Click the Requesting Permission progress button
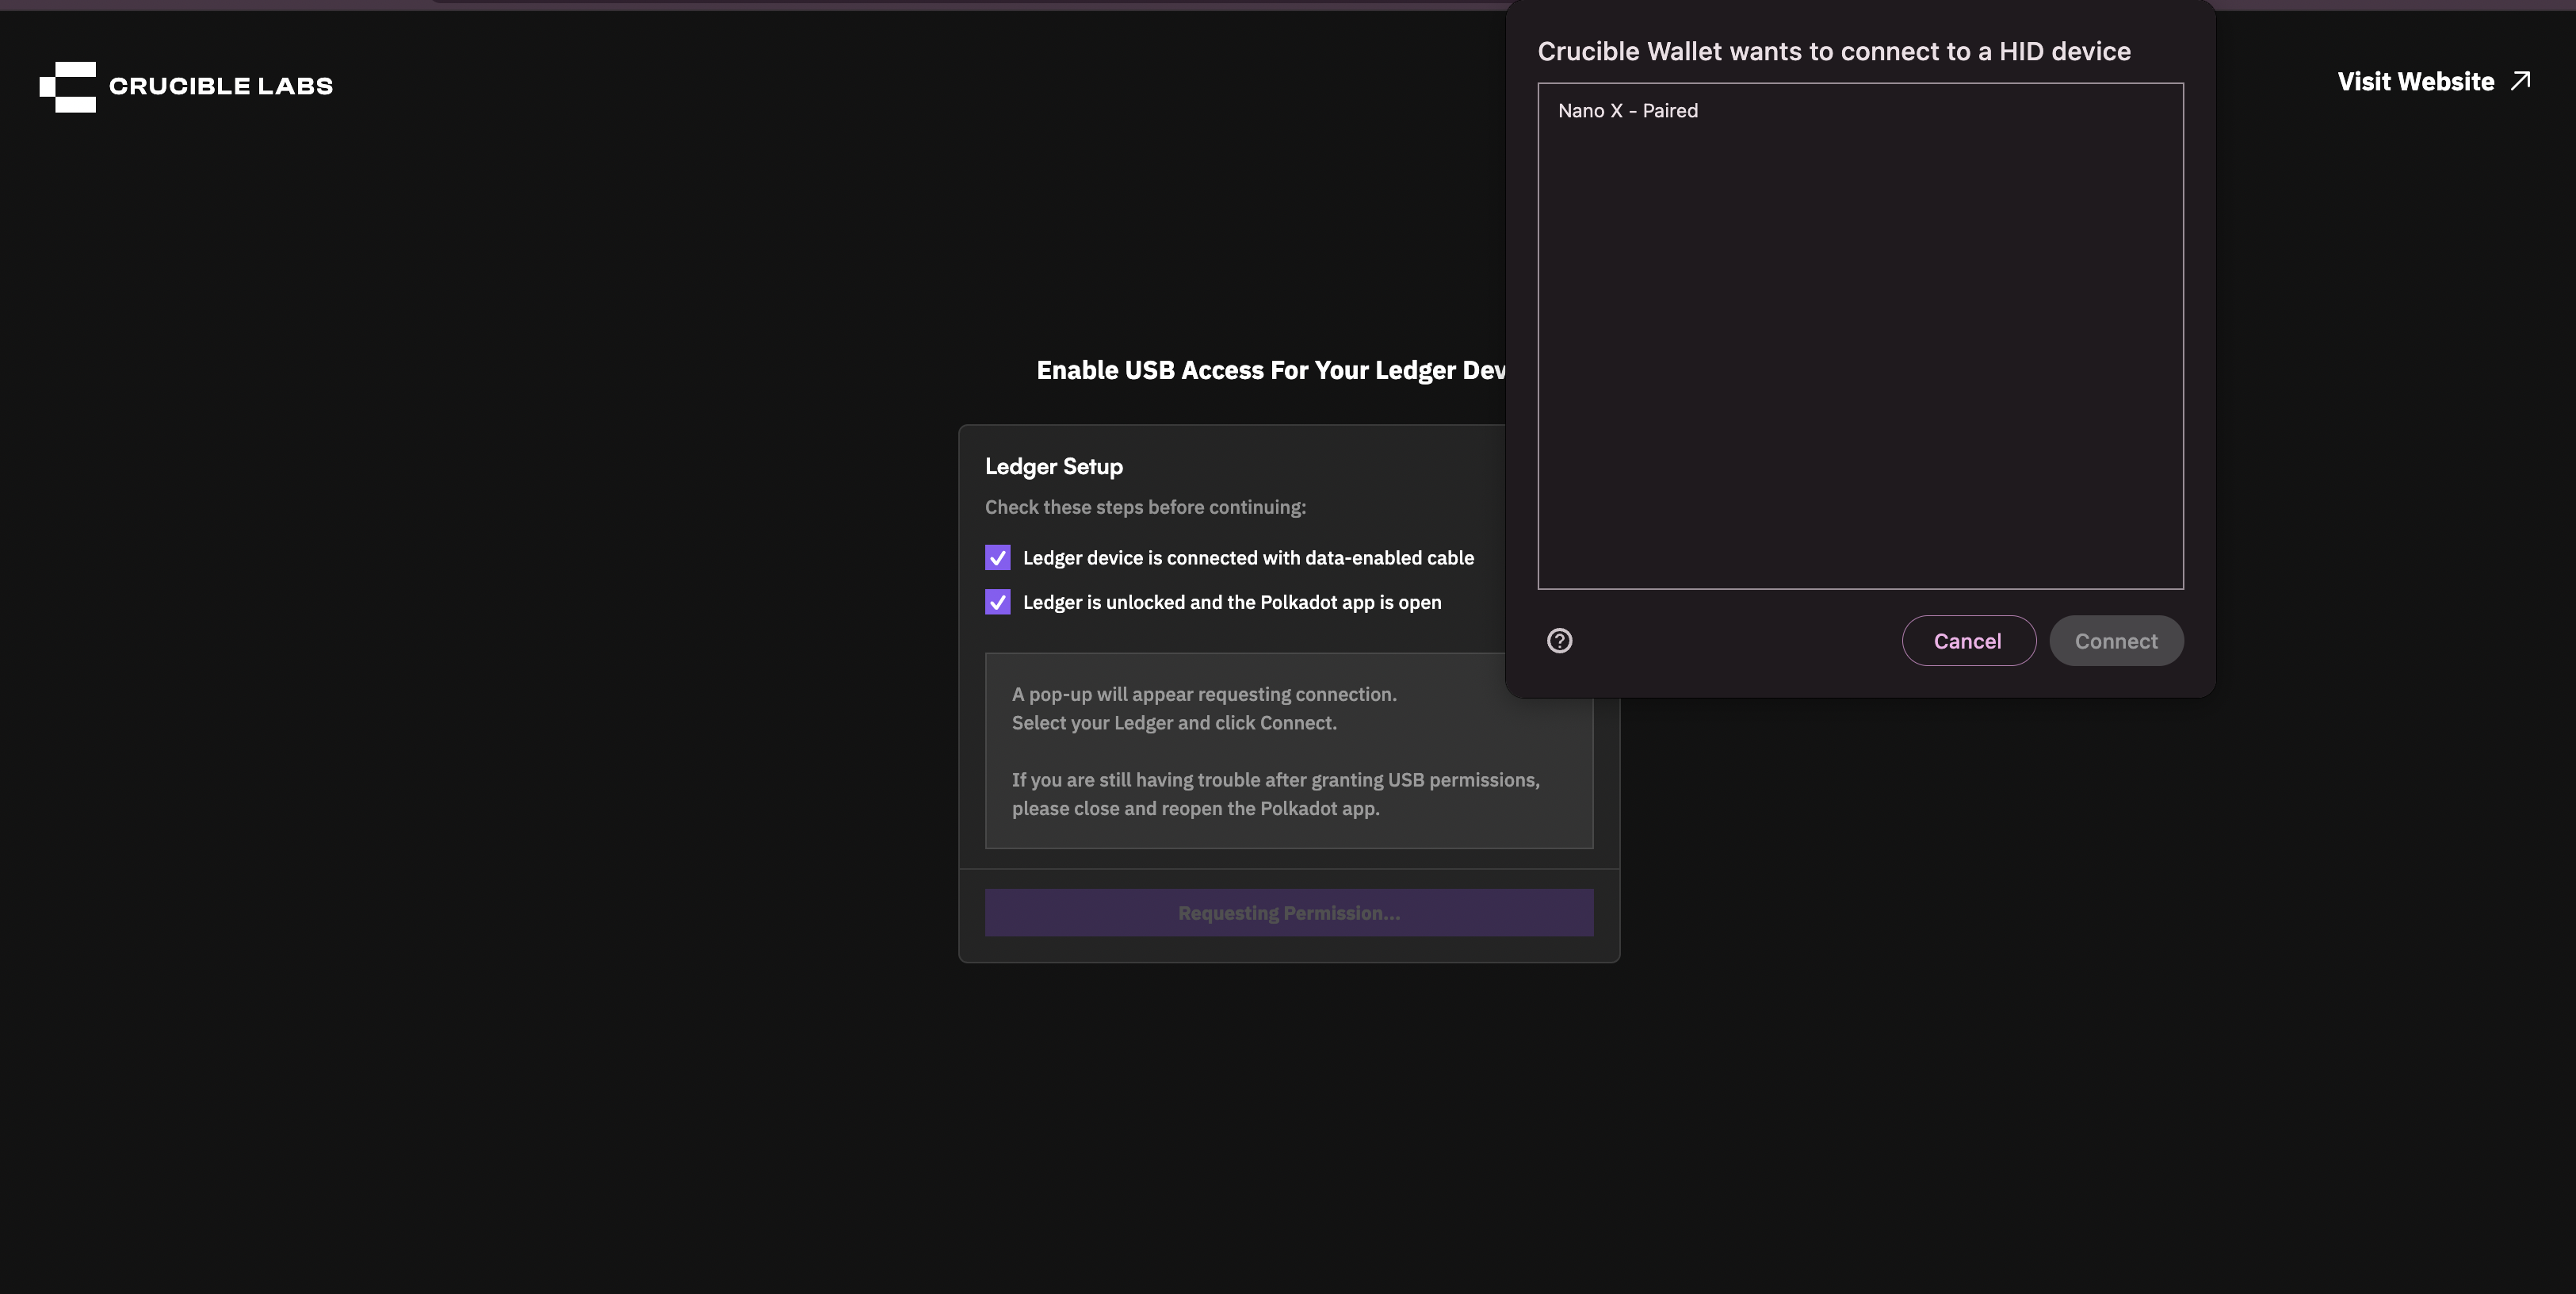This screenshot has height=1294, width=2576. (x=1288, y=912)
